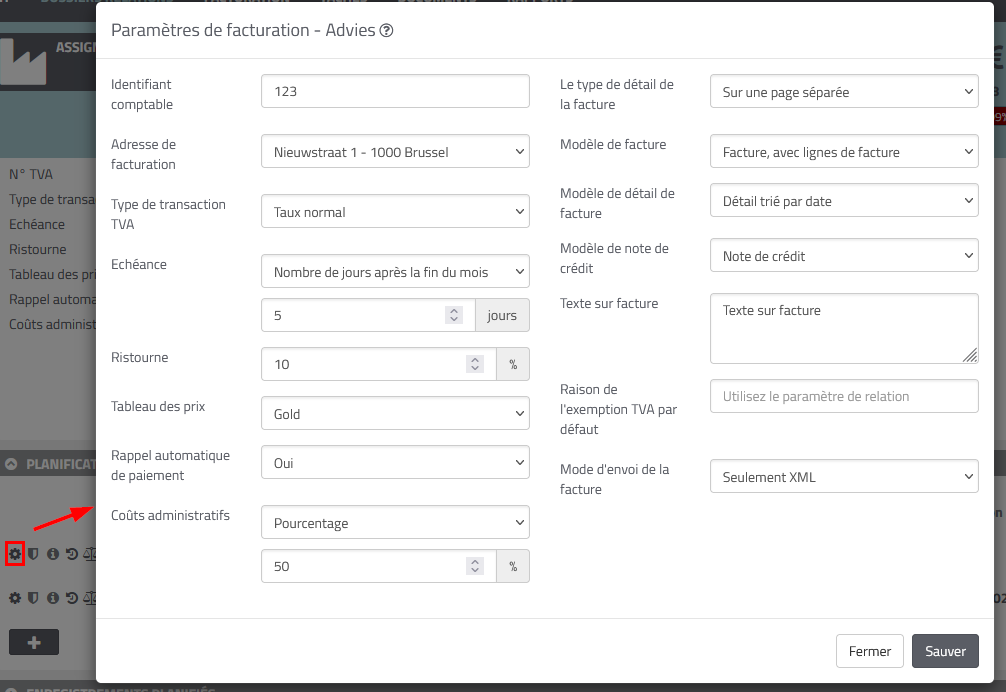This screenshot has width=1006, height=692.
Task: Open the Rappel automatique de paiement dropdown
Action: tap(395, 462)
